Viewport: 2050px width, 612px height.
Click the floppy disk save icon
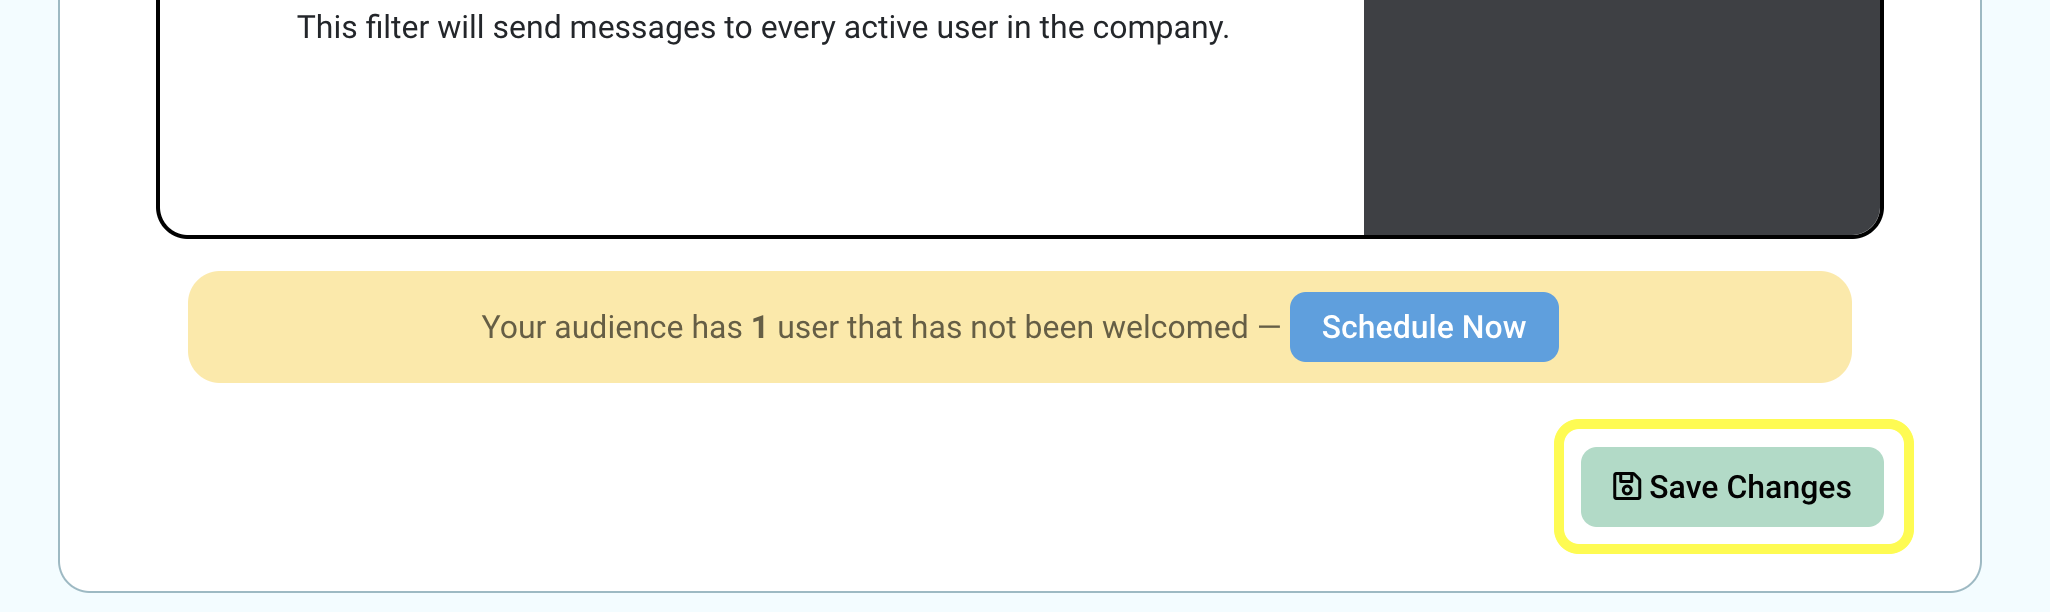pyautogui.click(x=1627, y=486)
